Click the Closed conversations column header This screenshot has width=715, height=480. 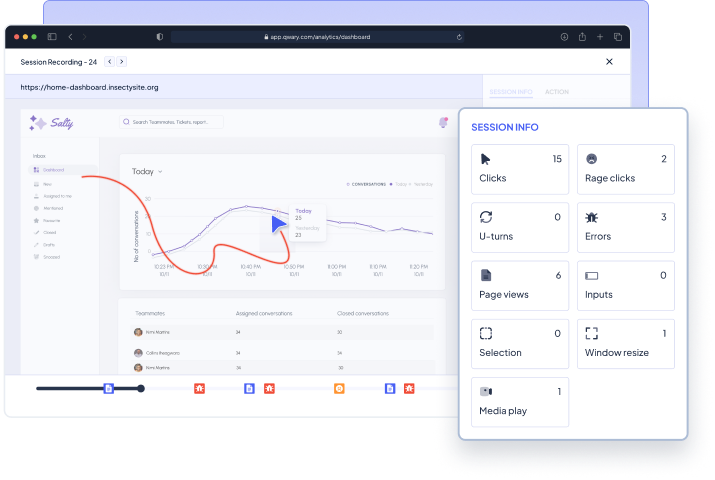(363, 314)
